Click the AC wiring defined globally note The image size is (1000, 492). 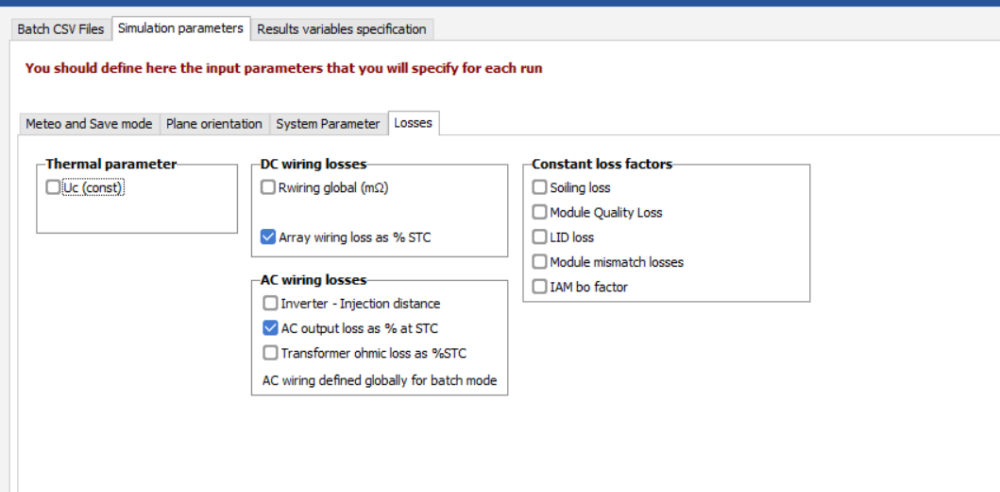379,380
